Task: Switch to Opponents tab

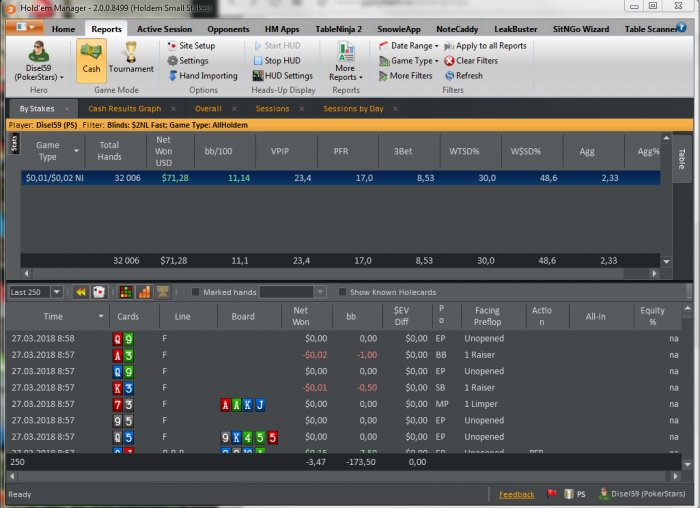Action: coord(228,29)
